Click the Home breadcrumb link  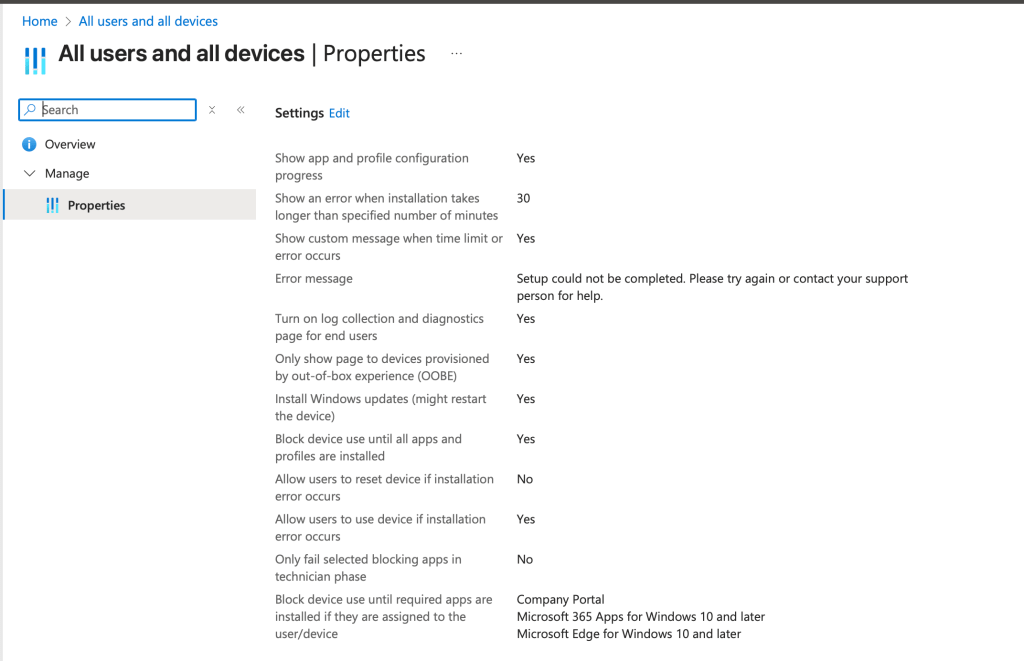(x=39, y=21)
